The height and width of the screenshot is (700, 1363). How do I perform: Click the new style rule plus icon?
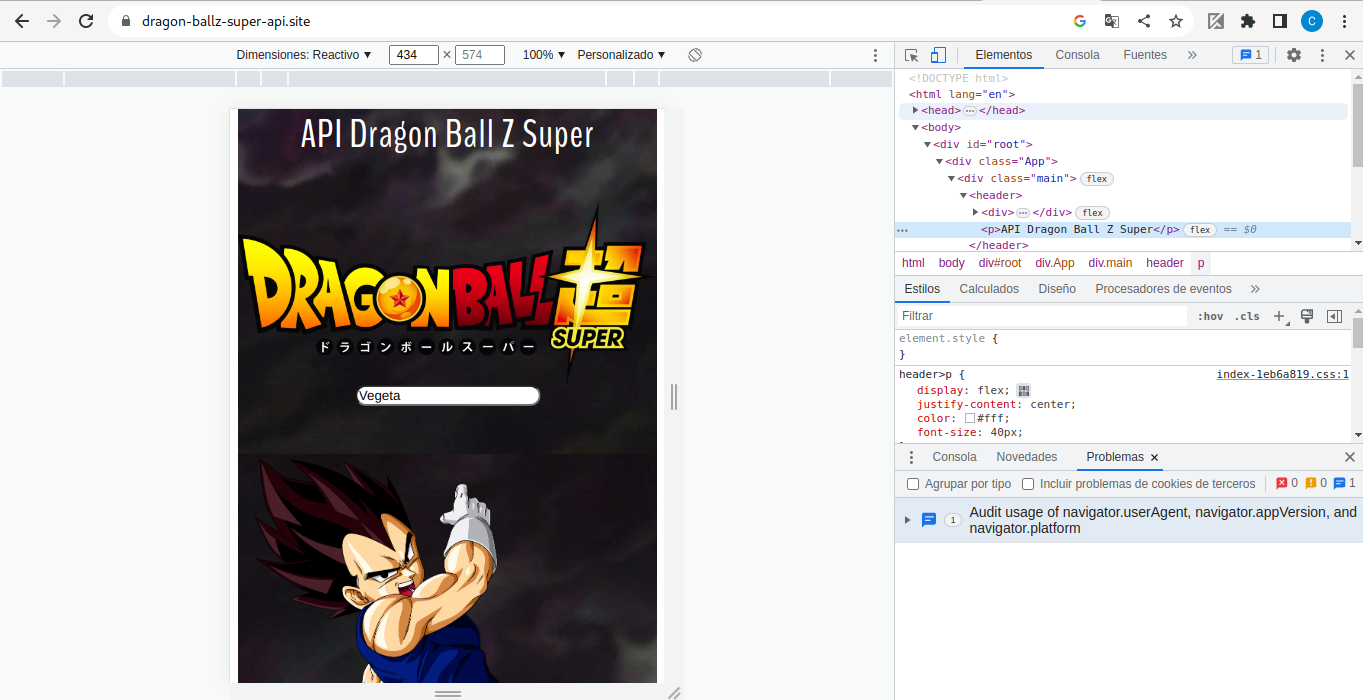coord(1279,316)
